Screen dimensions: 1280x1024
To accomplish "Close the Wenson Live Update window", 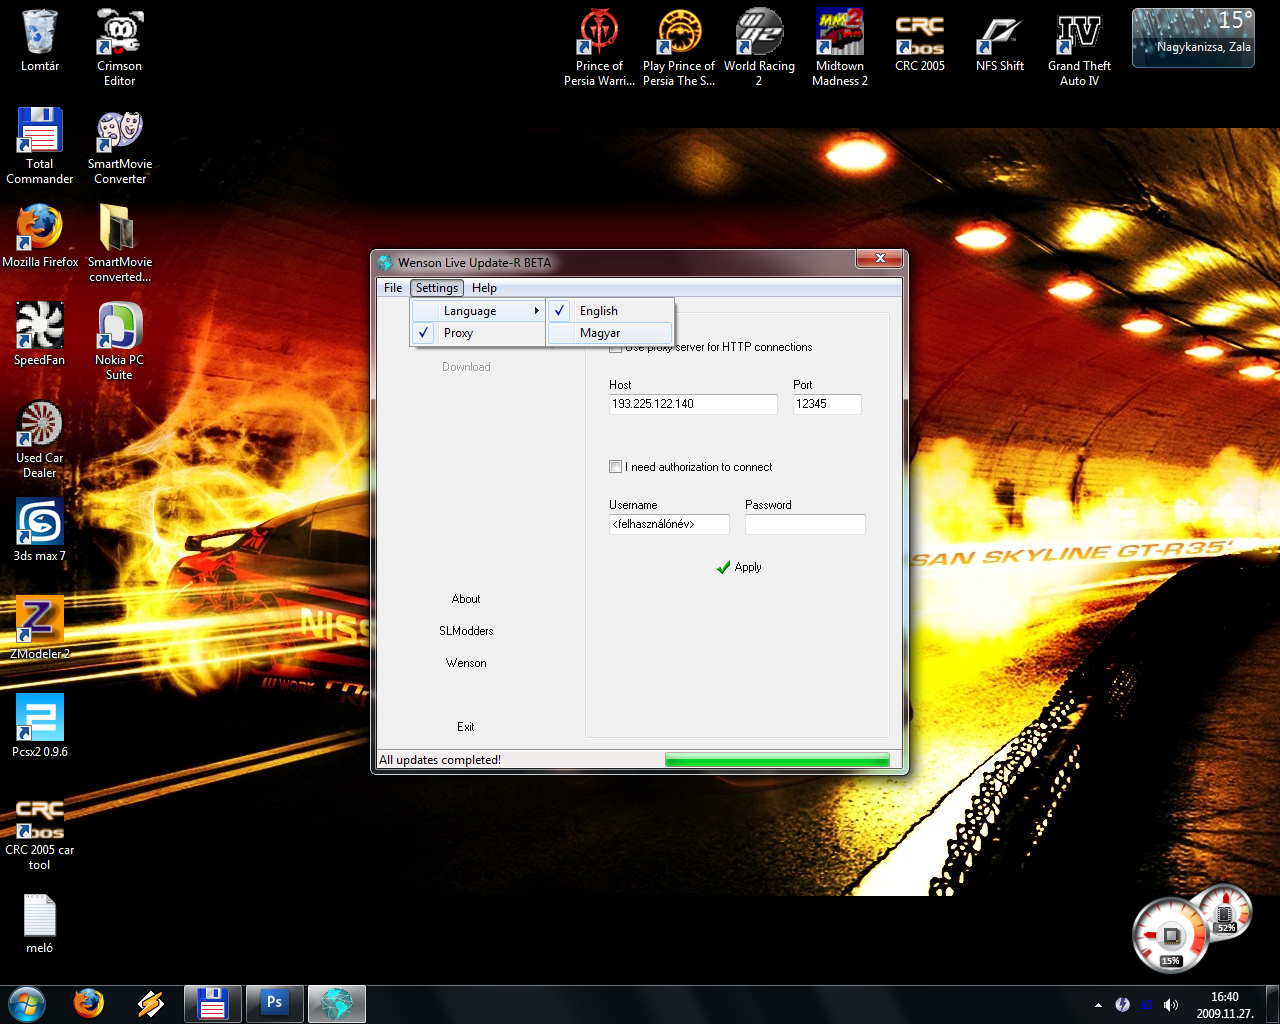I will (880, 259).
